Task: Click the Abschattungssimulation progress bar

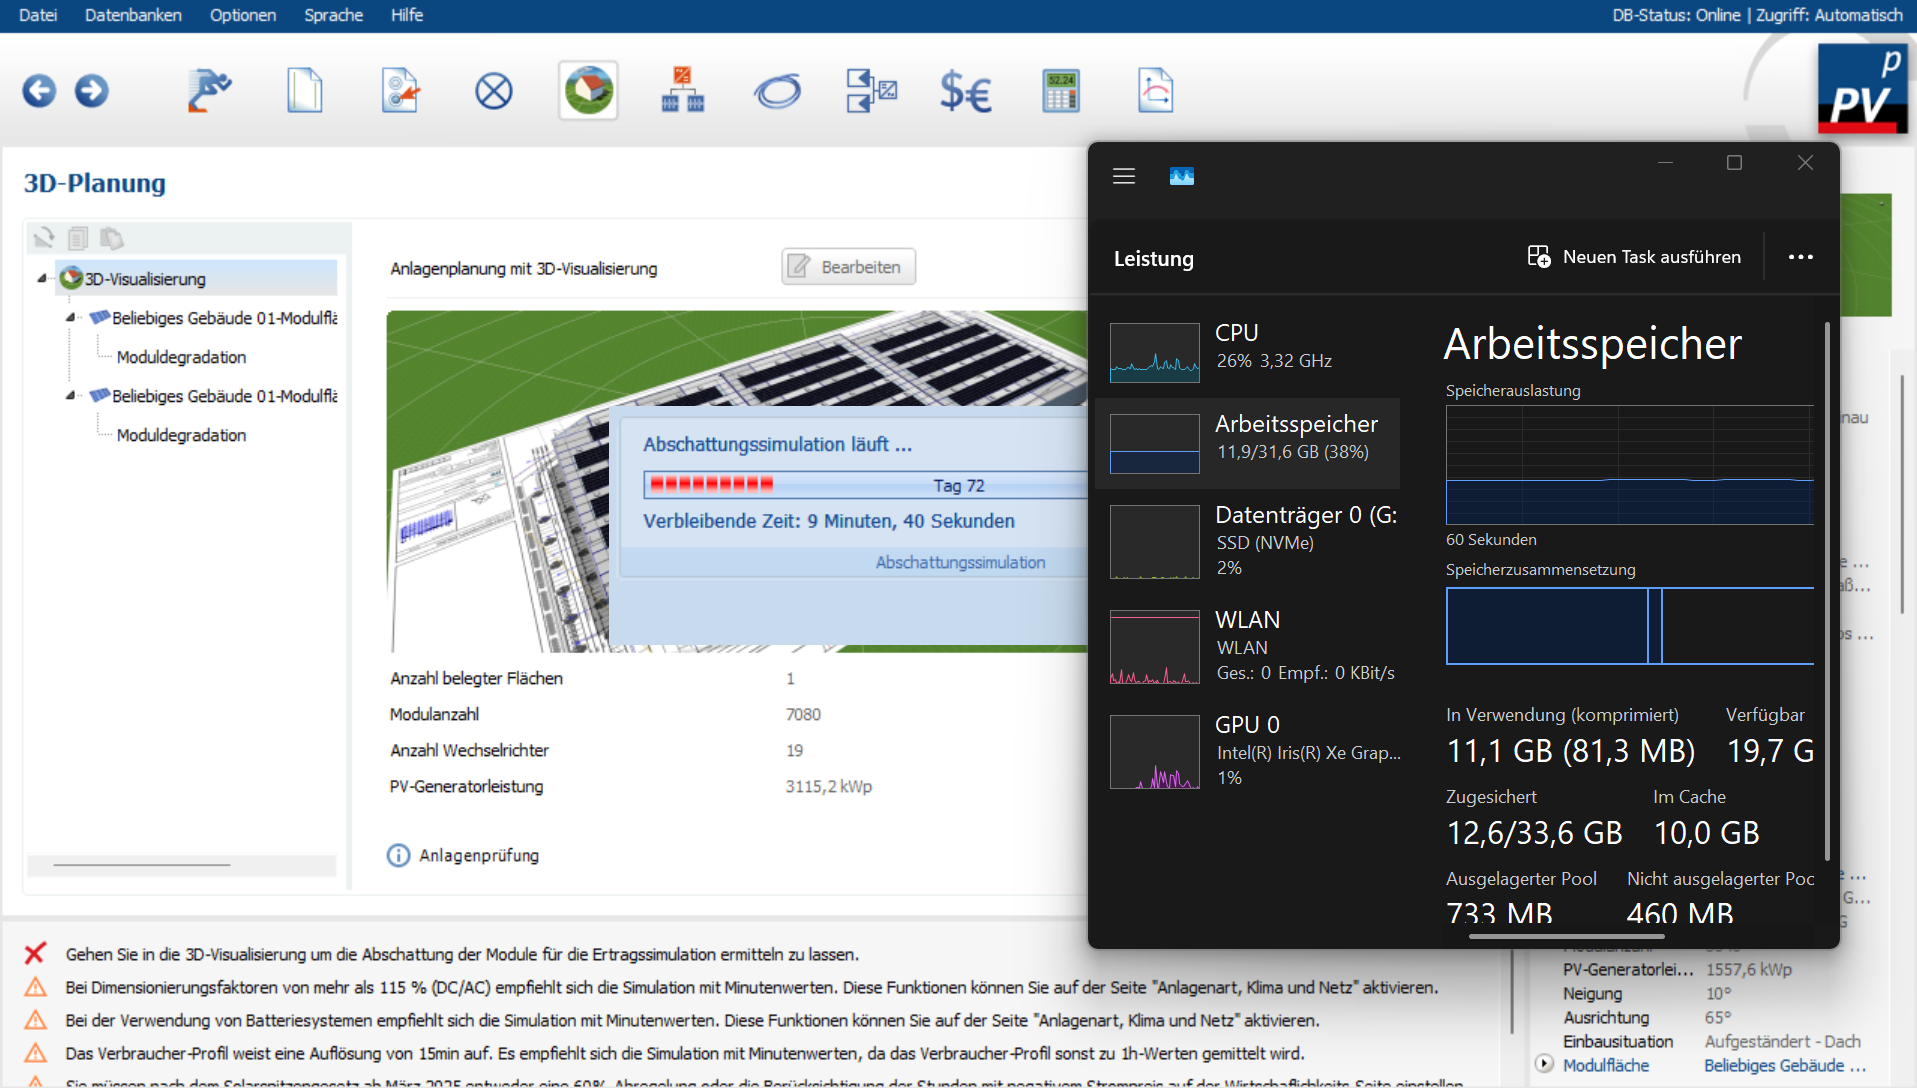Action: tap(865, 485)
